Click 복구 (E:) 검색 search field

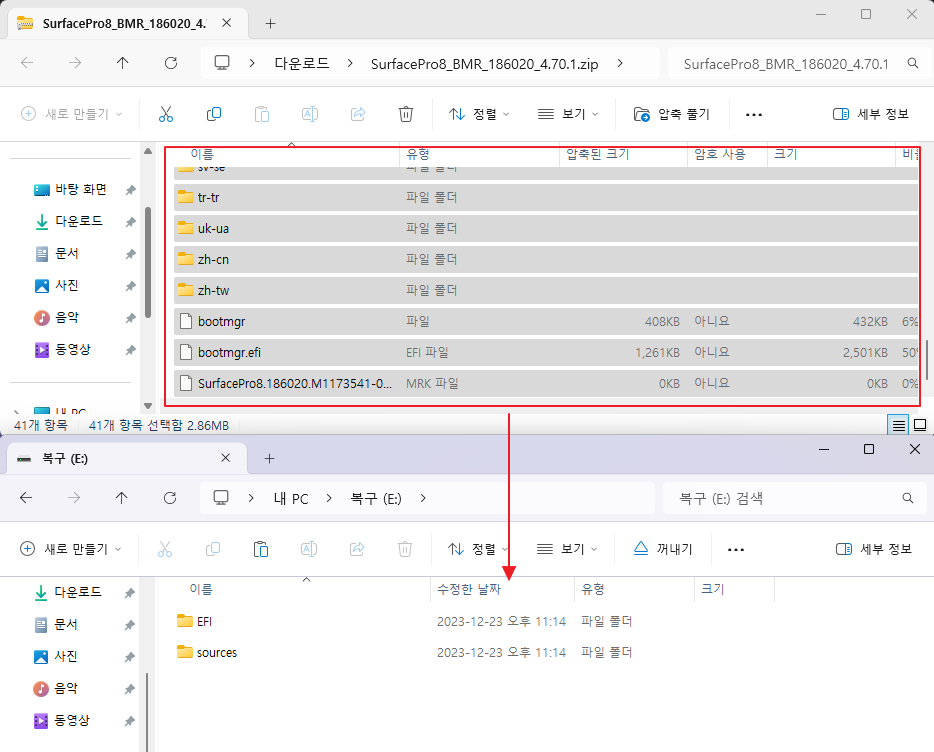pyautogui.click(x=794, y=498)
